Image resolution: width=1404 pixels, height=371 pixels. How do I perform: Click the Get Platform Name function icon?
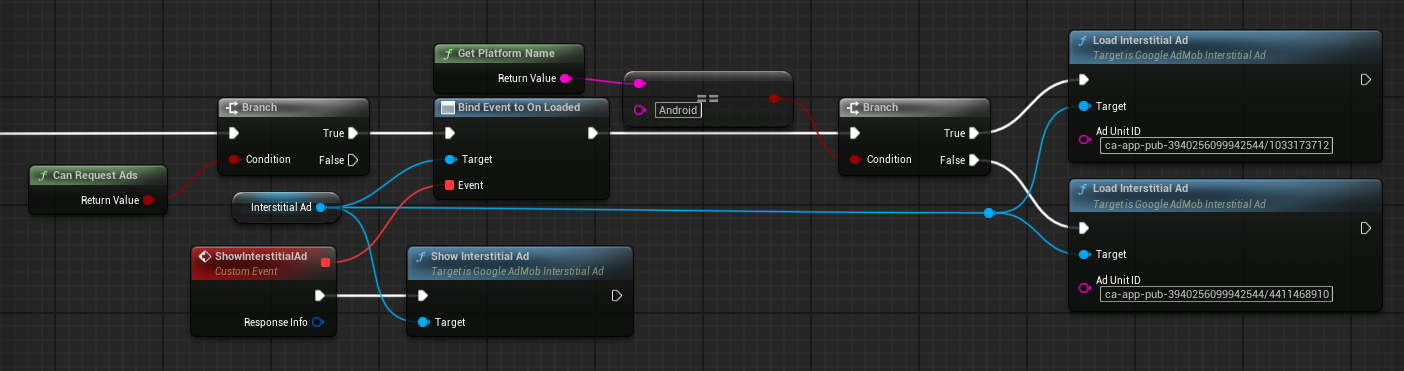448,53
